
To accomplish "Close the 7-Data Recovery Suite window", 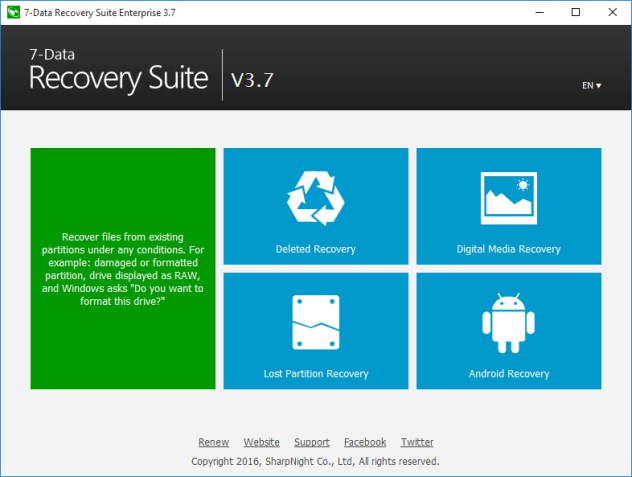I will pos(613,12).
